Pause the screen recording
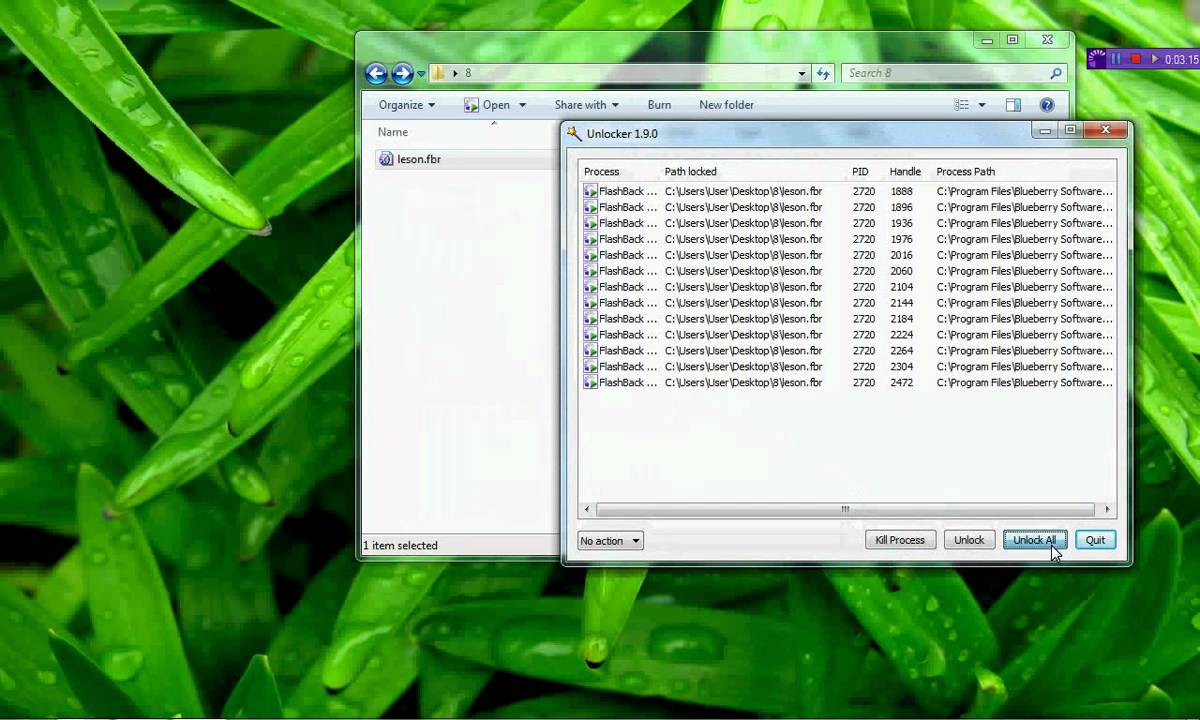Viewport: 1200px width, 720px height. coord(1116,59)
